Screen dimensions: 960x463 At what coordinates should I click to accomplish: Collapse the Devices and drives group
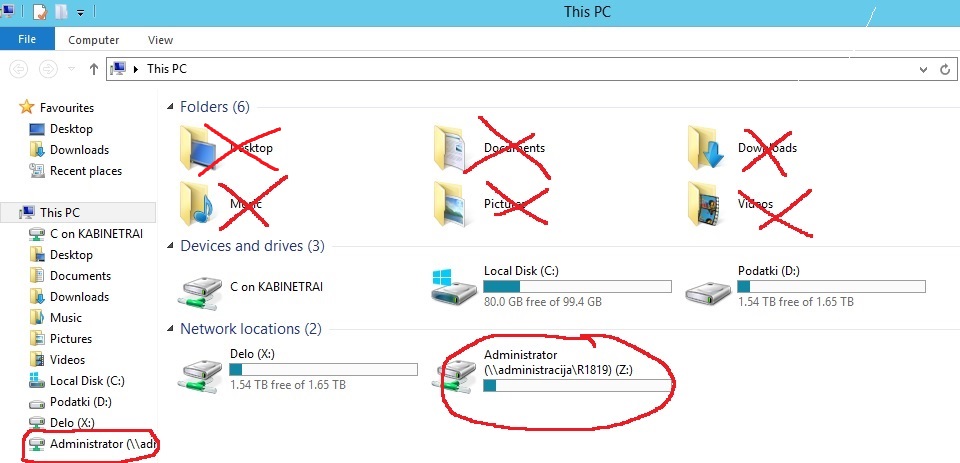(x=170, y=246)
